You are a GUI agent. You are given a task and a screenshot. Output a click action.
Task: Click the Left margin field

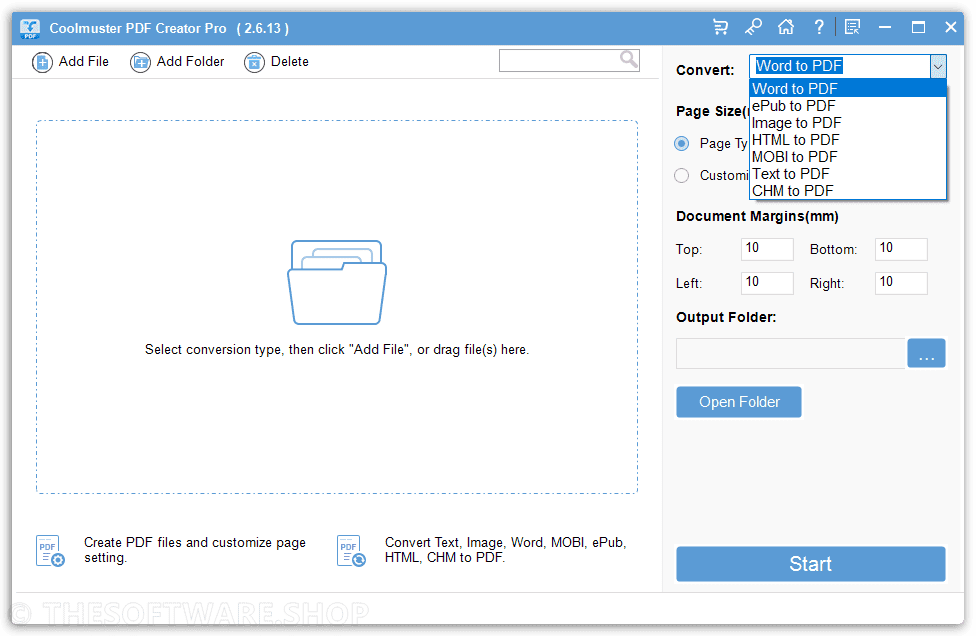click(x=767, y=283)
